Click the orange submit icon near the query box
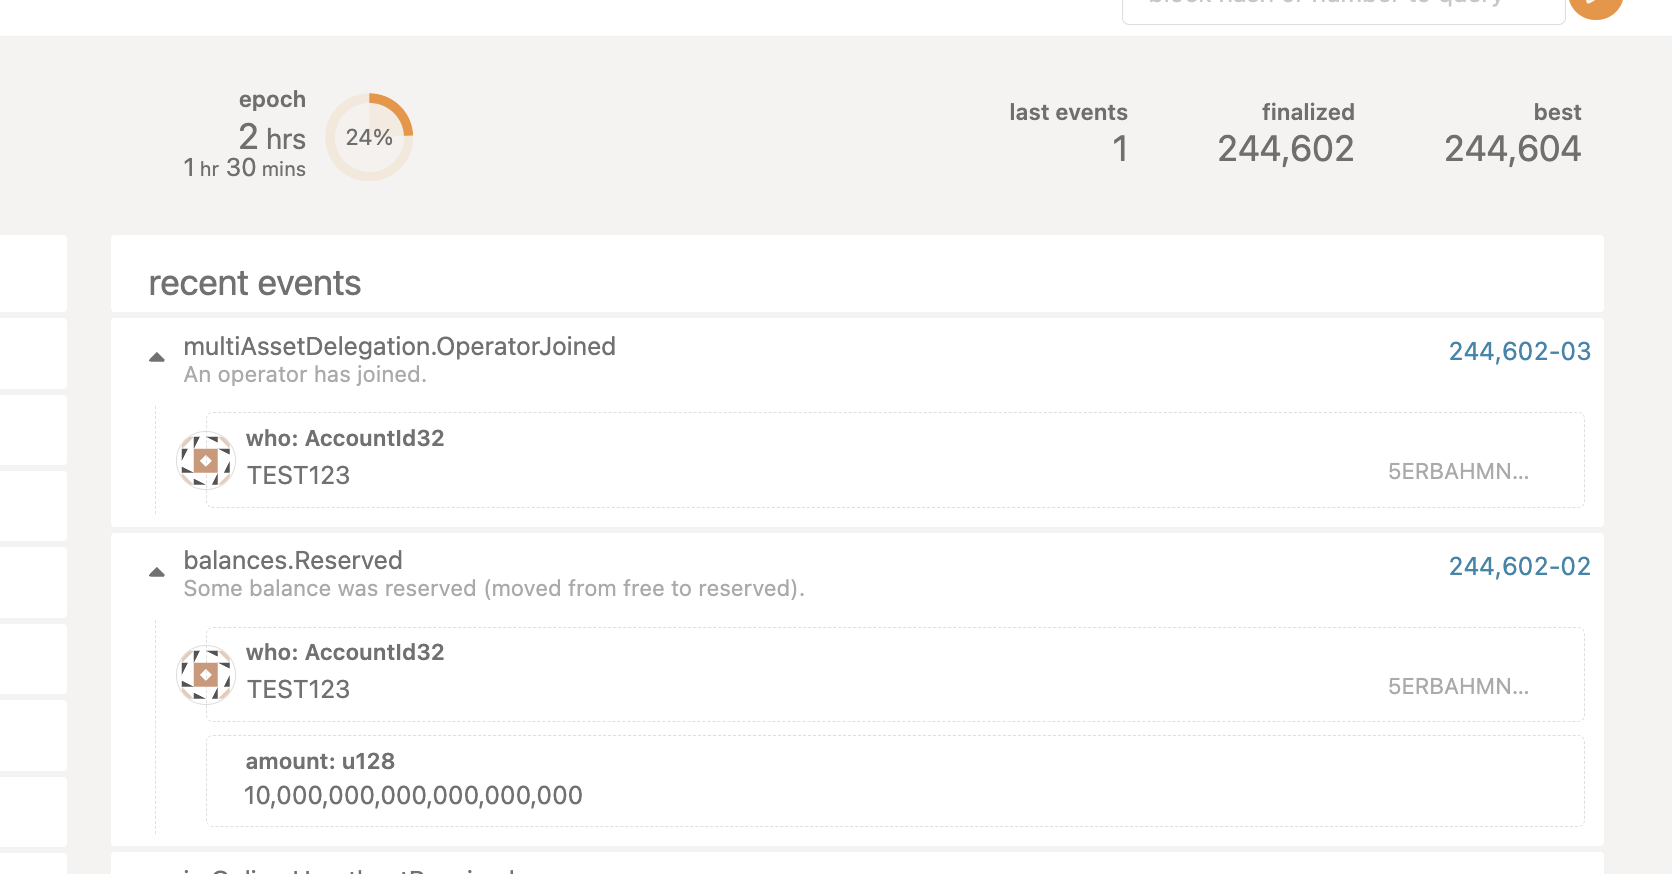This screenshot has width=1672, height=874. (1595, 8)
